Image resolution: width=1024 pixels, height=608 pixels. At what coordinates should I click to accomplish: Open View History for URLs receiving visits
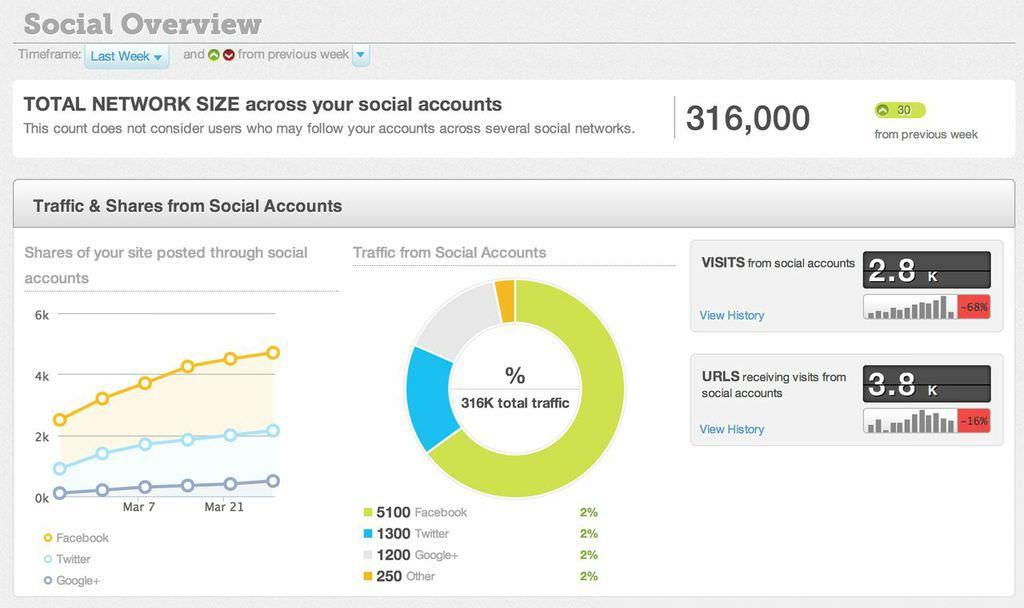(731, 429)
